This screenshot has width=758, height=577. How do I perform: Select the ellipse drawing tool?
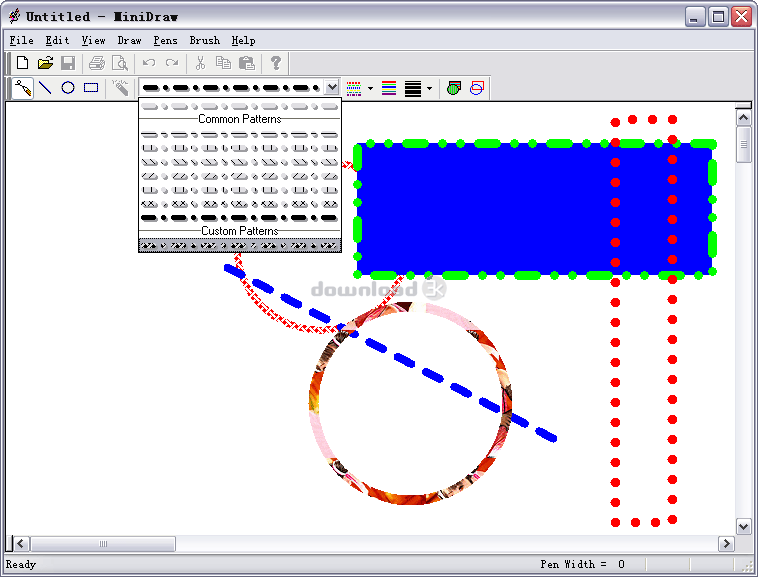(x=68, y=88)
